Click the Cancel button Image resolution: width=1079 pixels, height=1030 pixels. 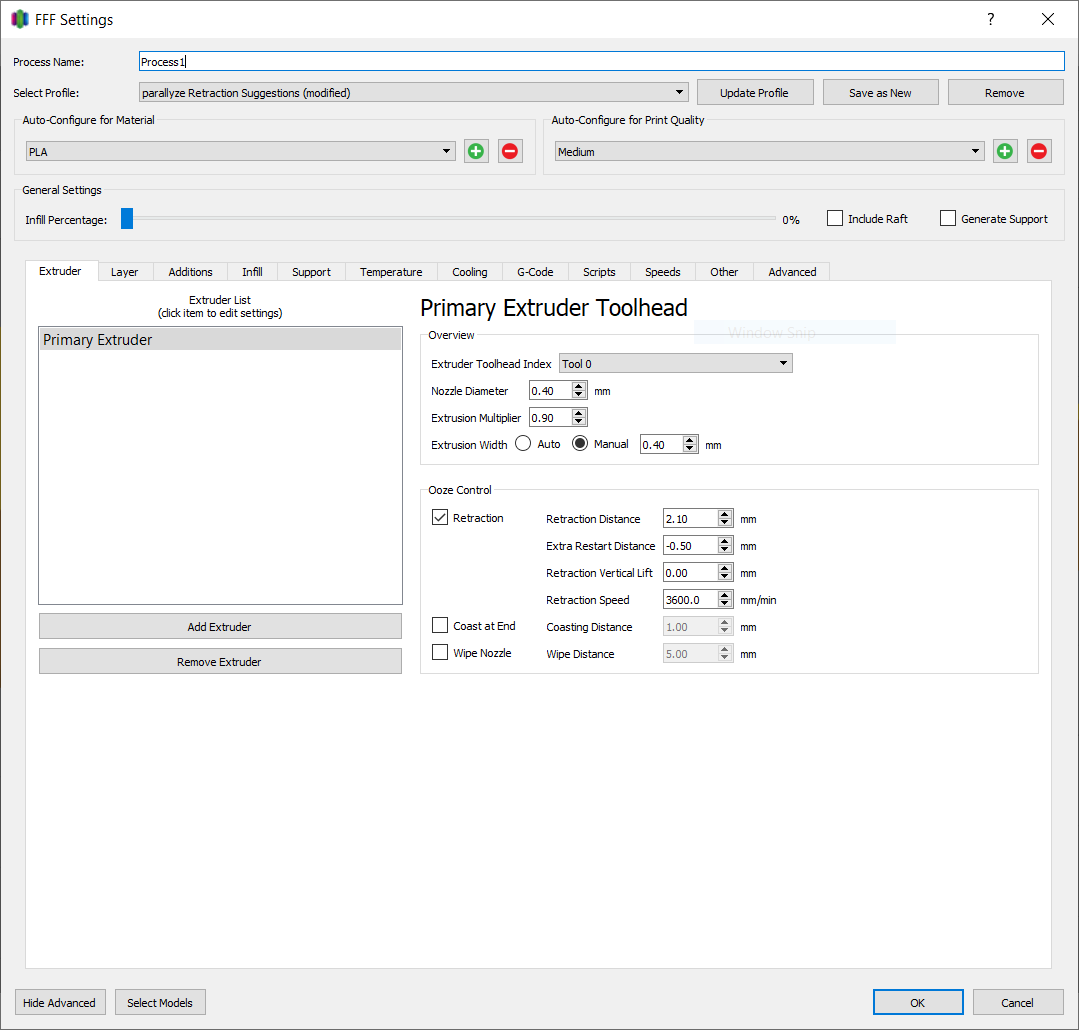[x=1017, y=1002]
